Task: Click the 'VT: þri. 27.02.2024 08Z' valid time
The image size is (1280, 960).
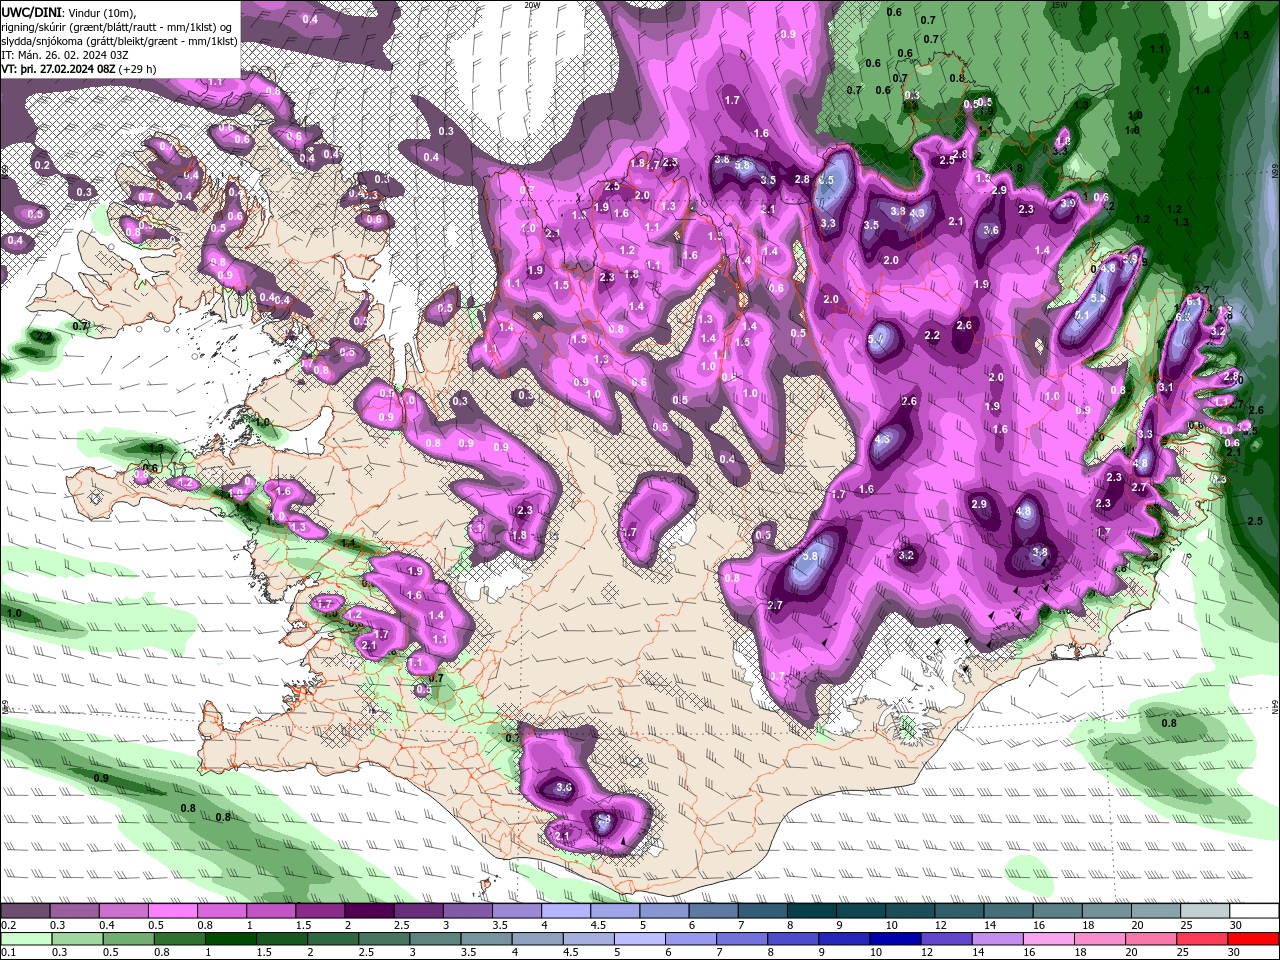Action: [58, 69]
